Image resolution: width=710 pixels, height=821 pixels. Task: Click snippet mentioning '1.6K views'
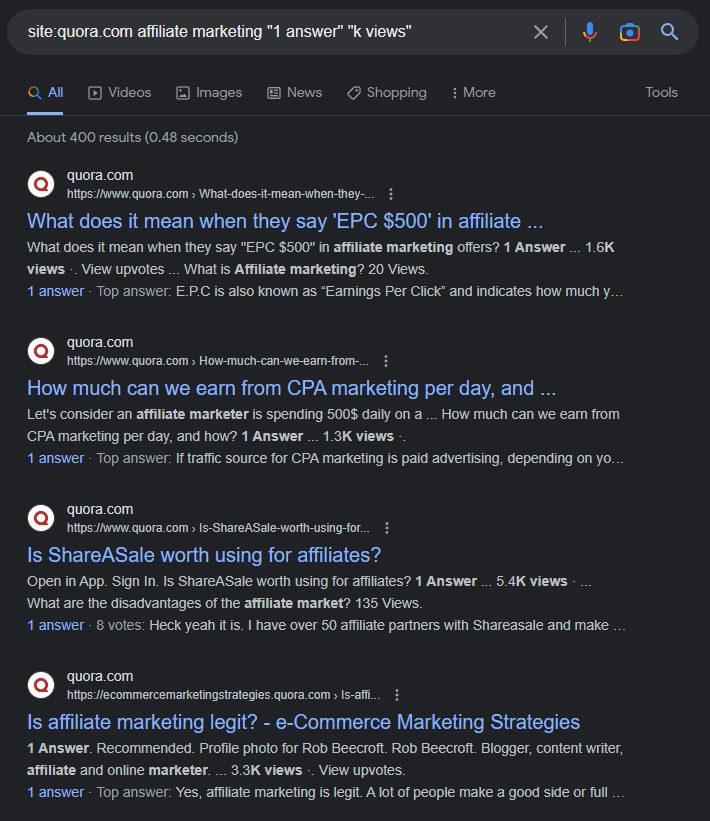pyautogui.click(x=320, y=259)
